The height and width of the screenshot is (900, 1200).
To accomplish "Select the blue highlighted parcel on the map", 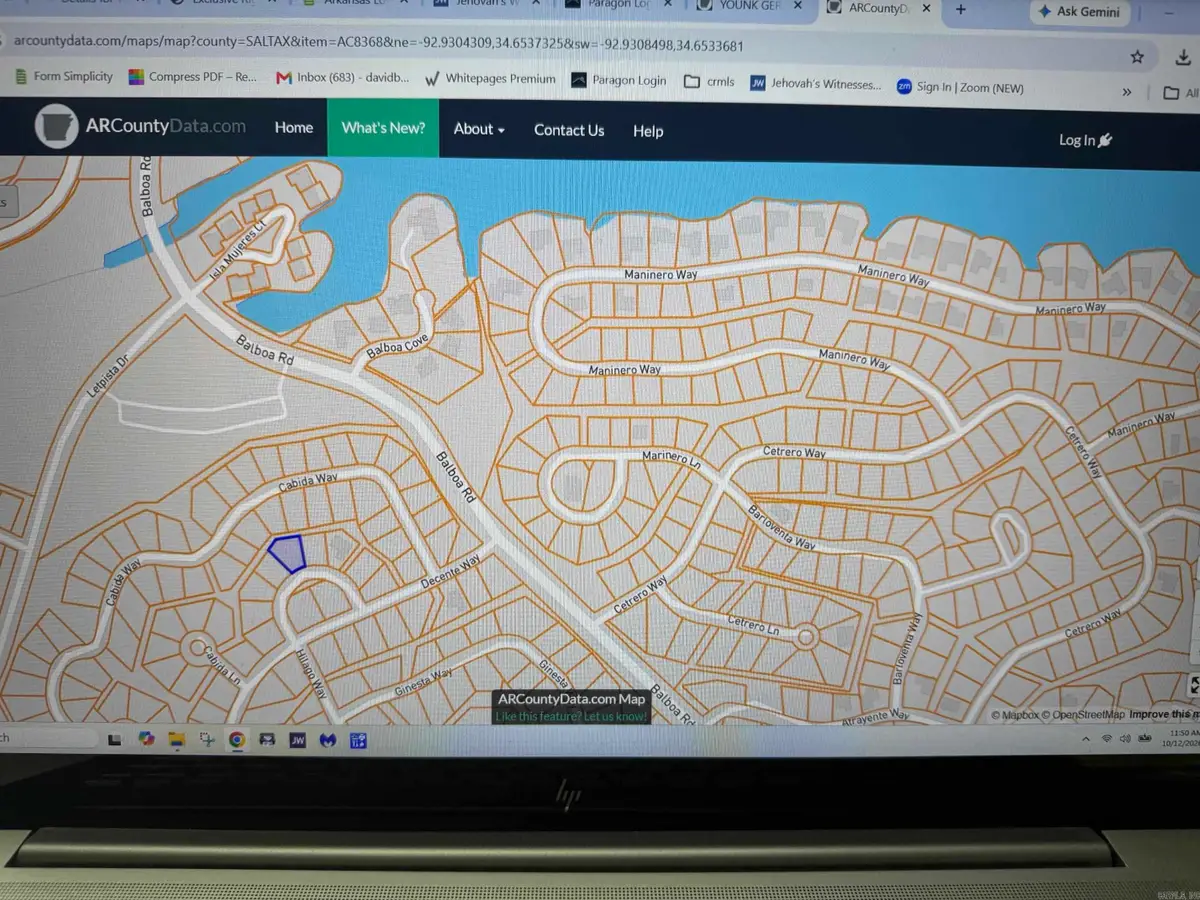I will (x=287, y=553).
